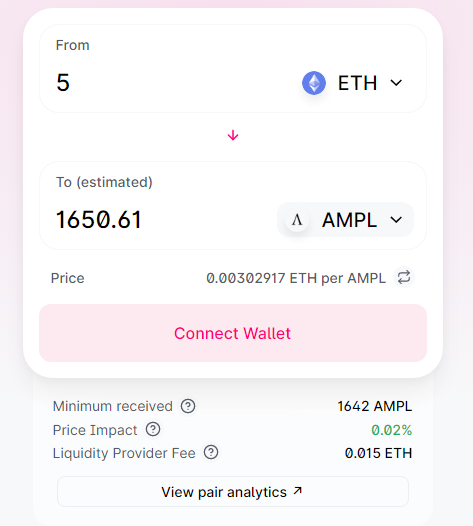Open the ETH token selector
Screen dimensions: 473x526
point(354,83)
